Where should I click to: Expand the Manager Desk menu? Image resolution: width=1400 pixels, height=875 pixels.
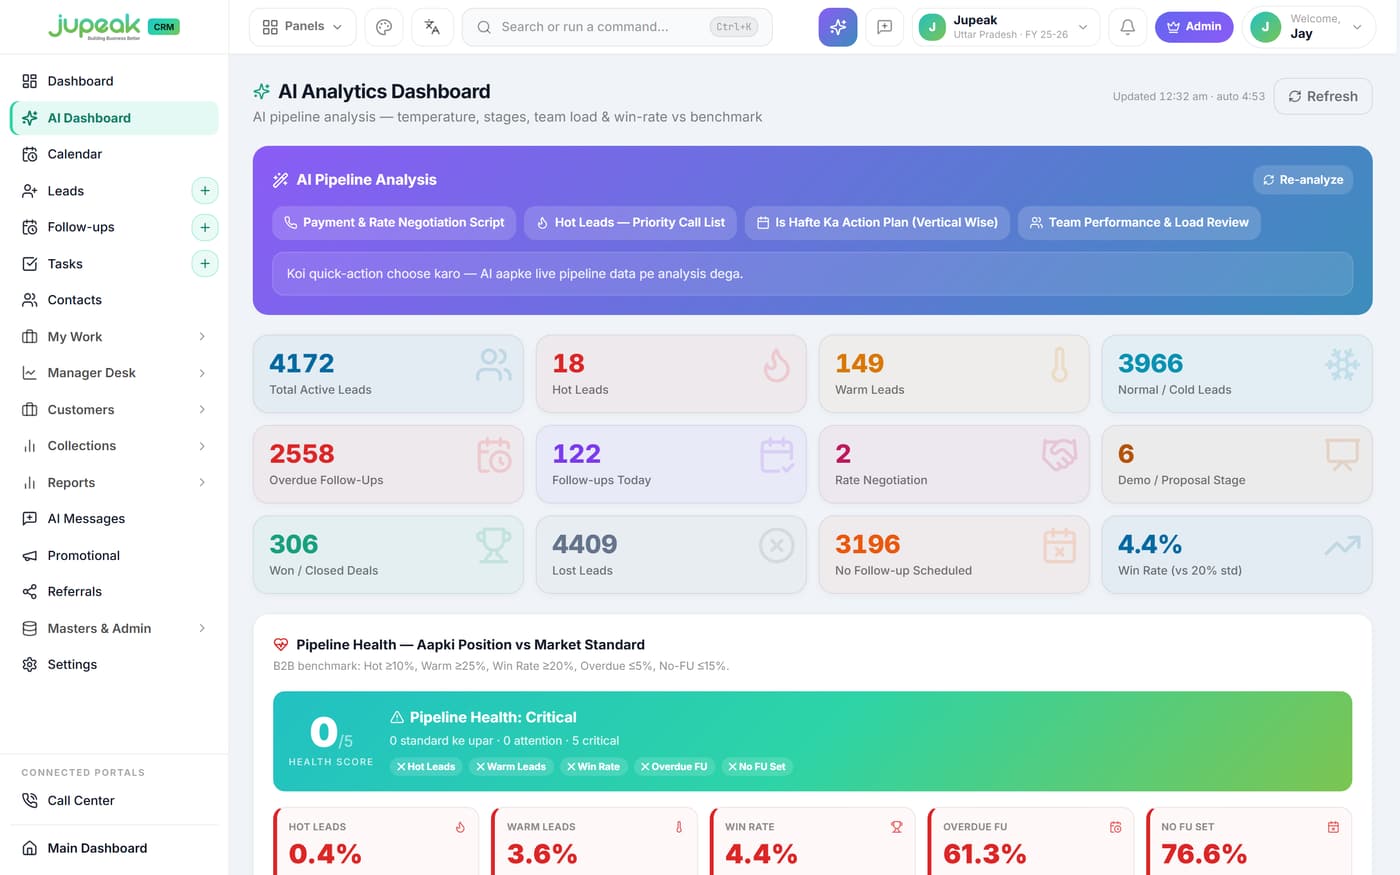pyautogui.click(x=114, y=373)
